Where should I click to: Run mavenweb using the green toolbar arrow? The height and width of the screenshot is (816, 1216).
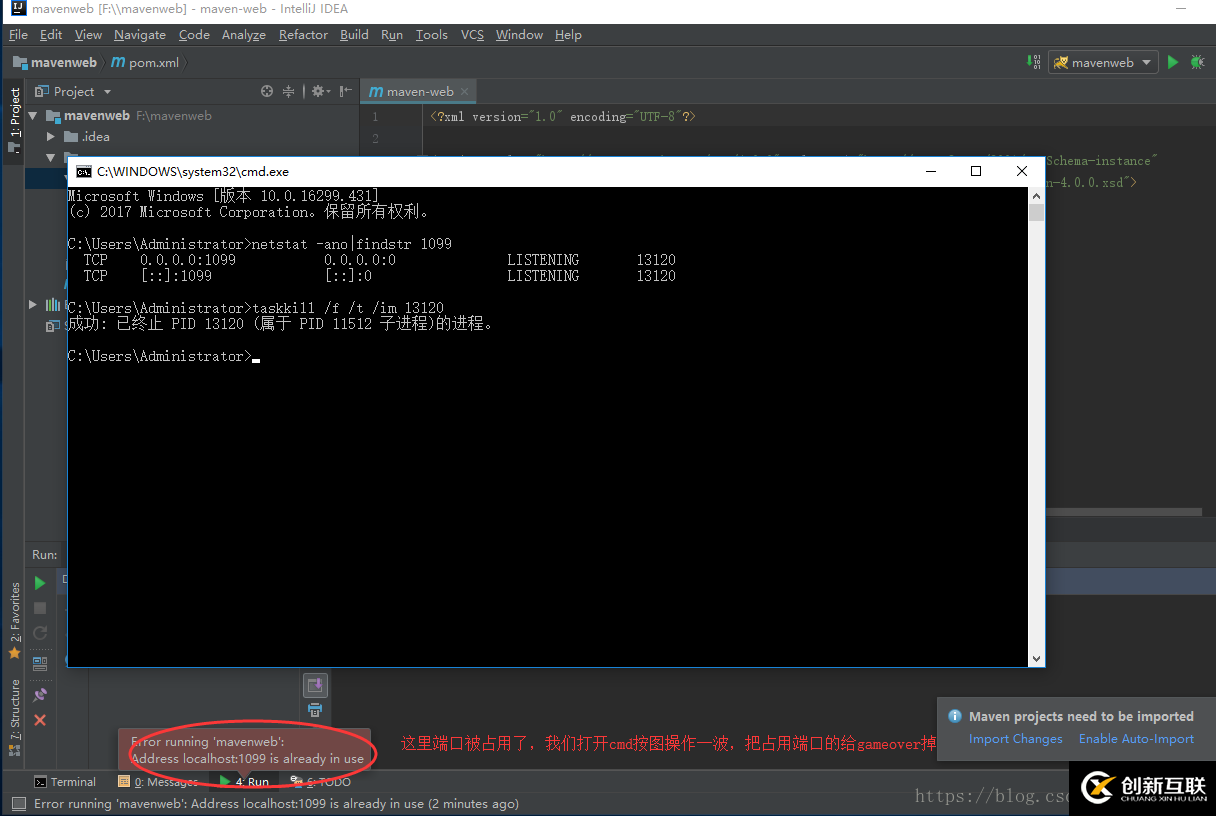pos(1172,61)
